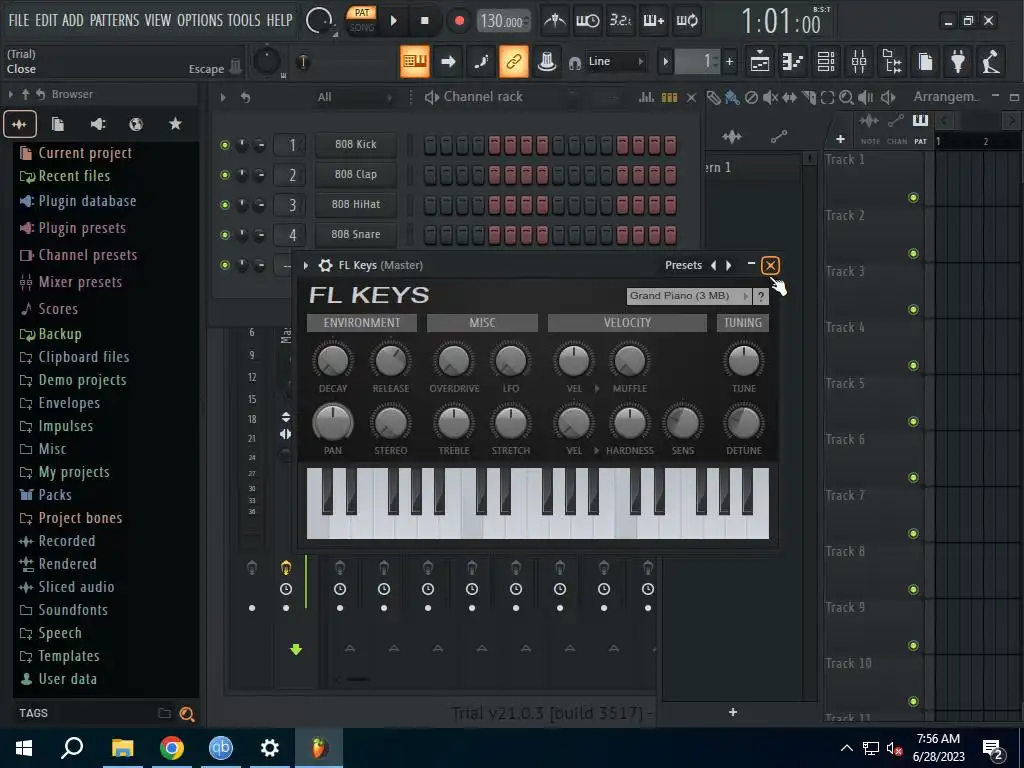This screenshot has width=1024, height=768.
Task: Toggle the 3.2.1 countdown before recording
Action: pos(620,21)
